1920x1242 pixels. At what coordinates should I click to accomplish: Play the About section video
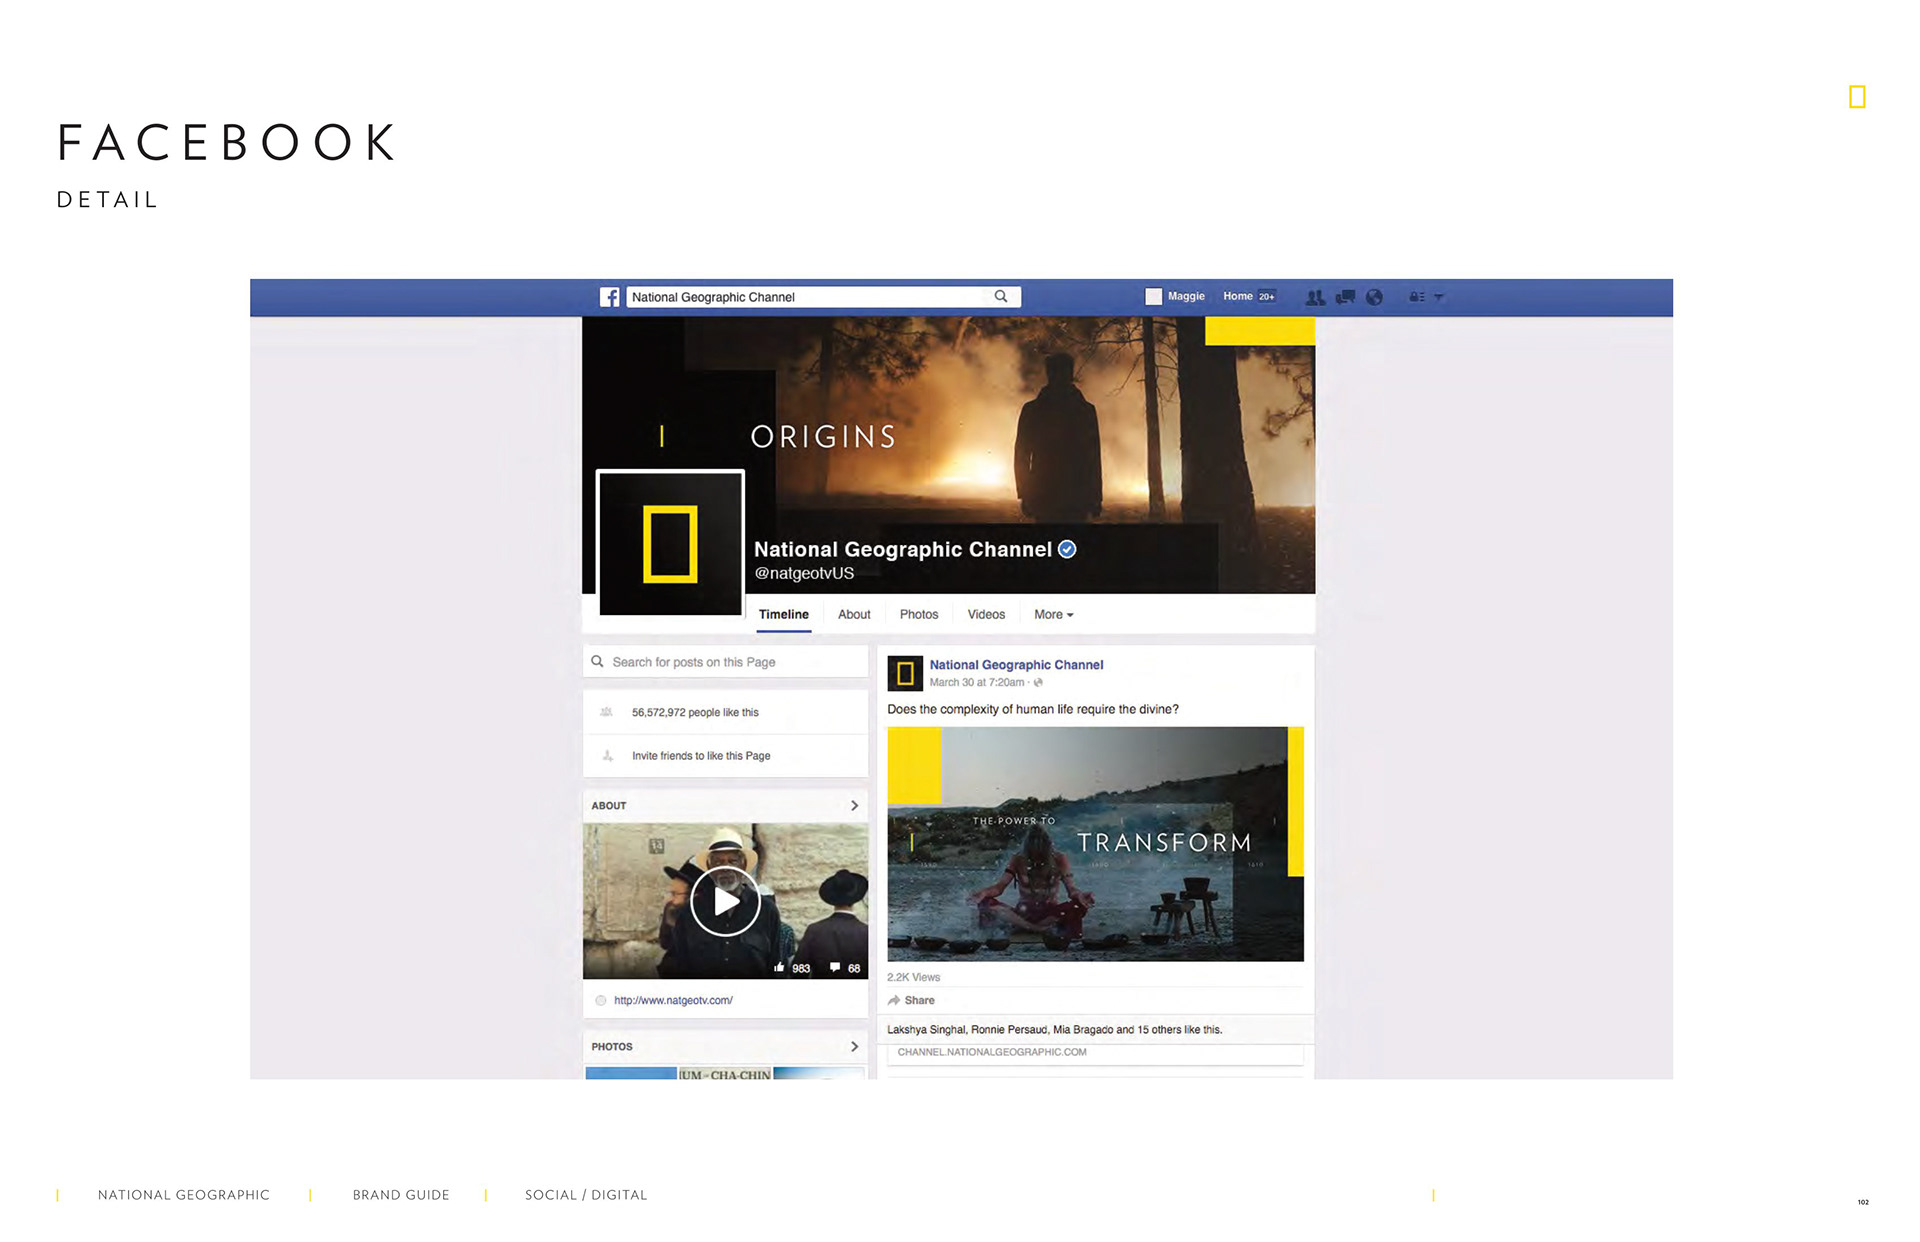(x=725, y=901)
